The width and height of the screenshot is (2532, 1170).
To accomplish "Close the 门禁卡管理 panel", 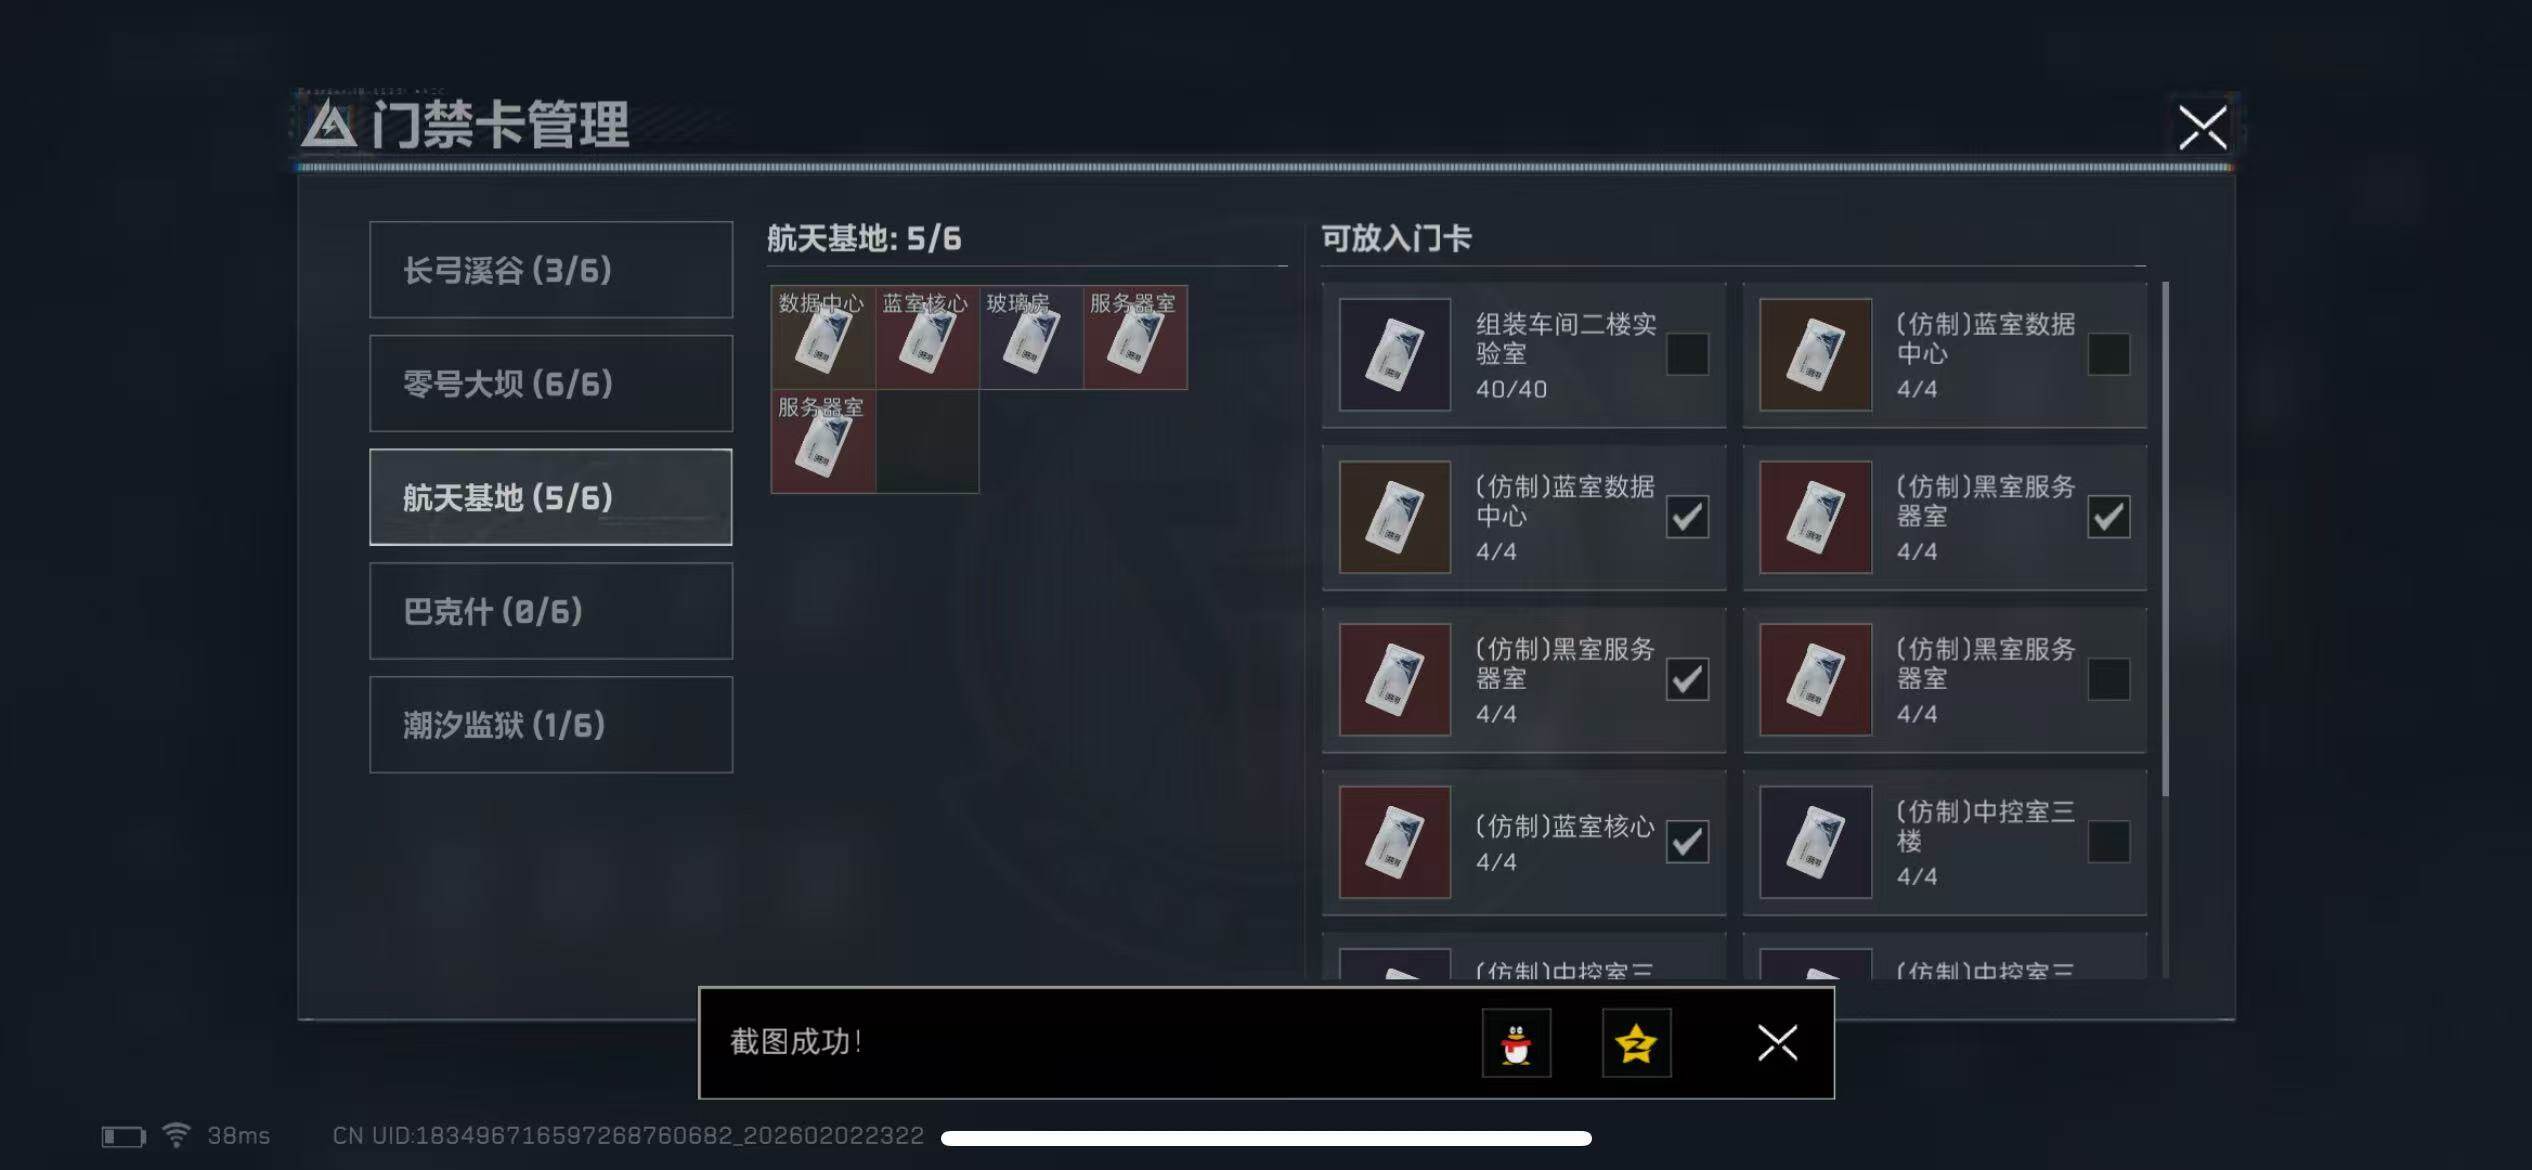I will point(2202,127).
